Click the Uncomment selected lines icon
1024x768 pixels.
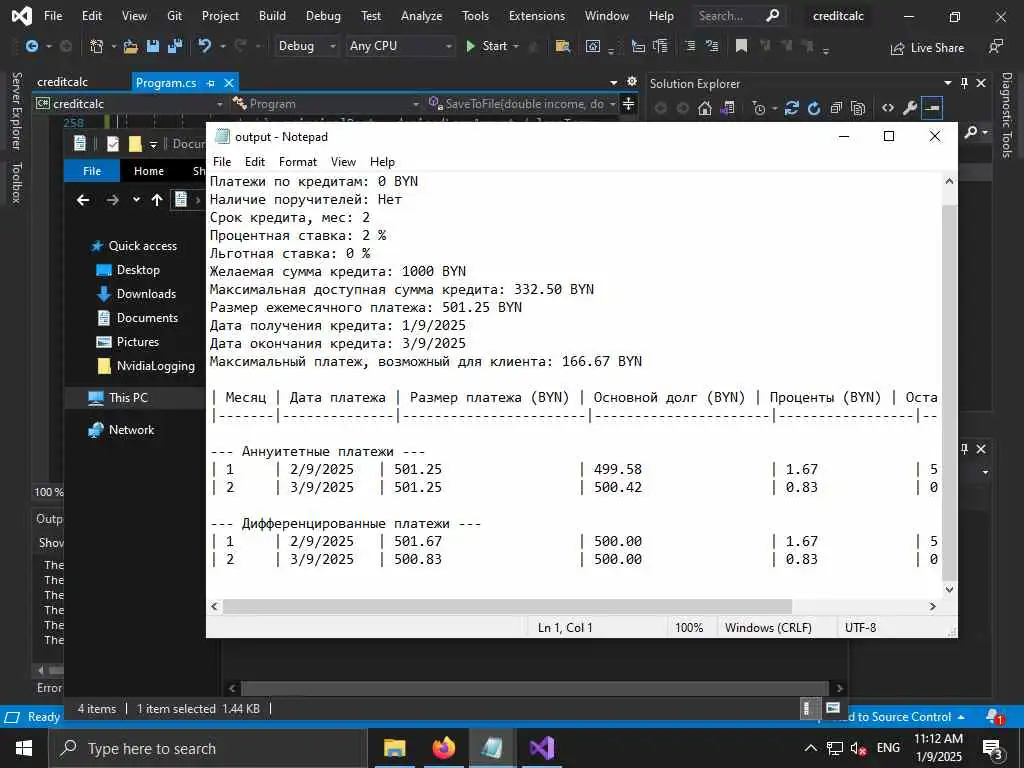coord(712,46)
